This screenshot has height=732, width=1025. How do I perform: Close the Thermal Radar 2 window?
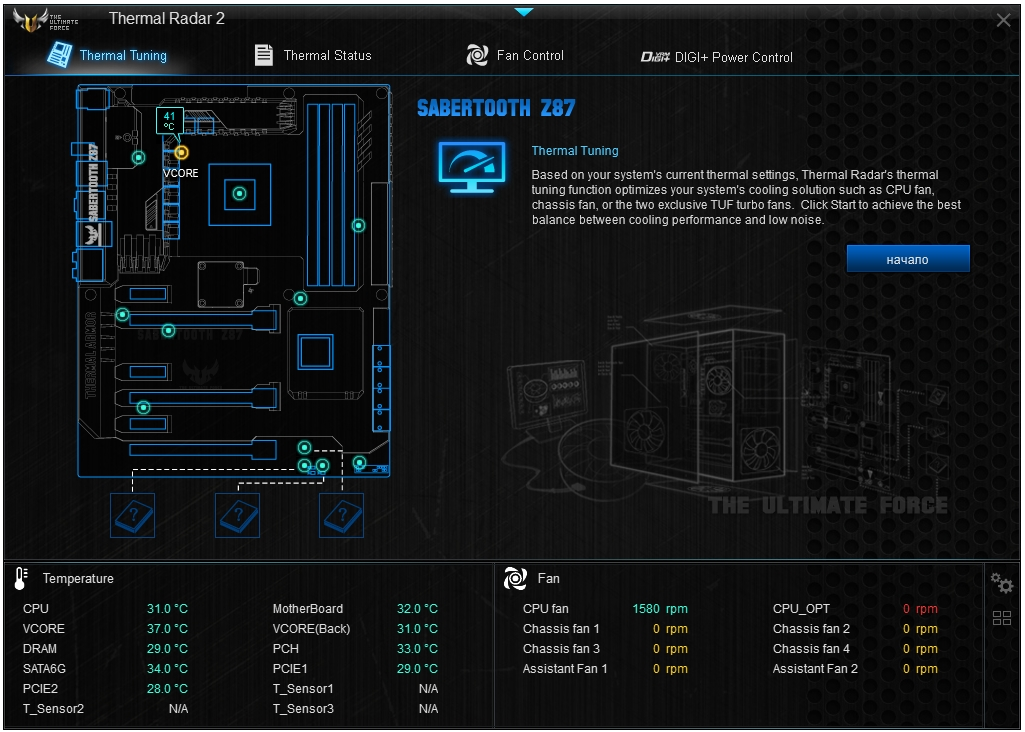tap(1003, 20)
